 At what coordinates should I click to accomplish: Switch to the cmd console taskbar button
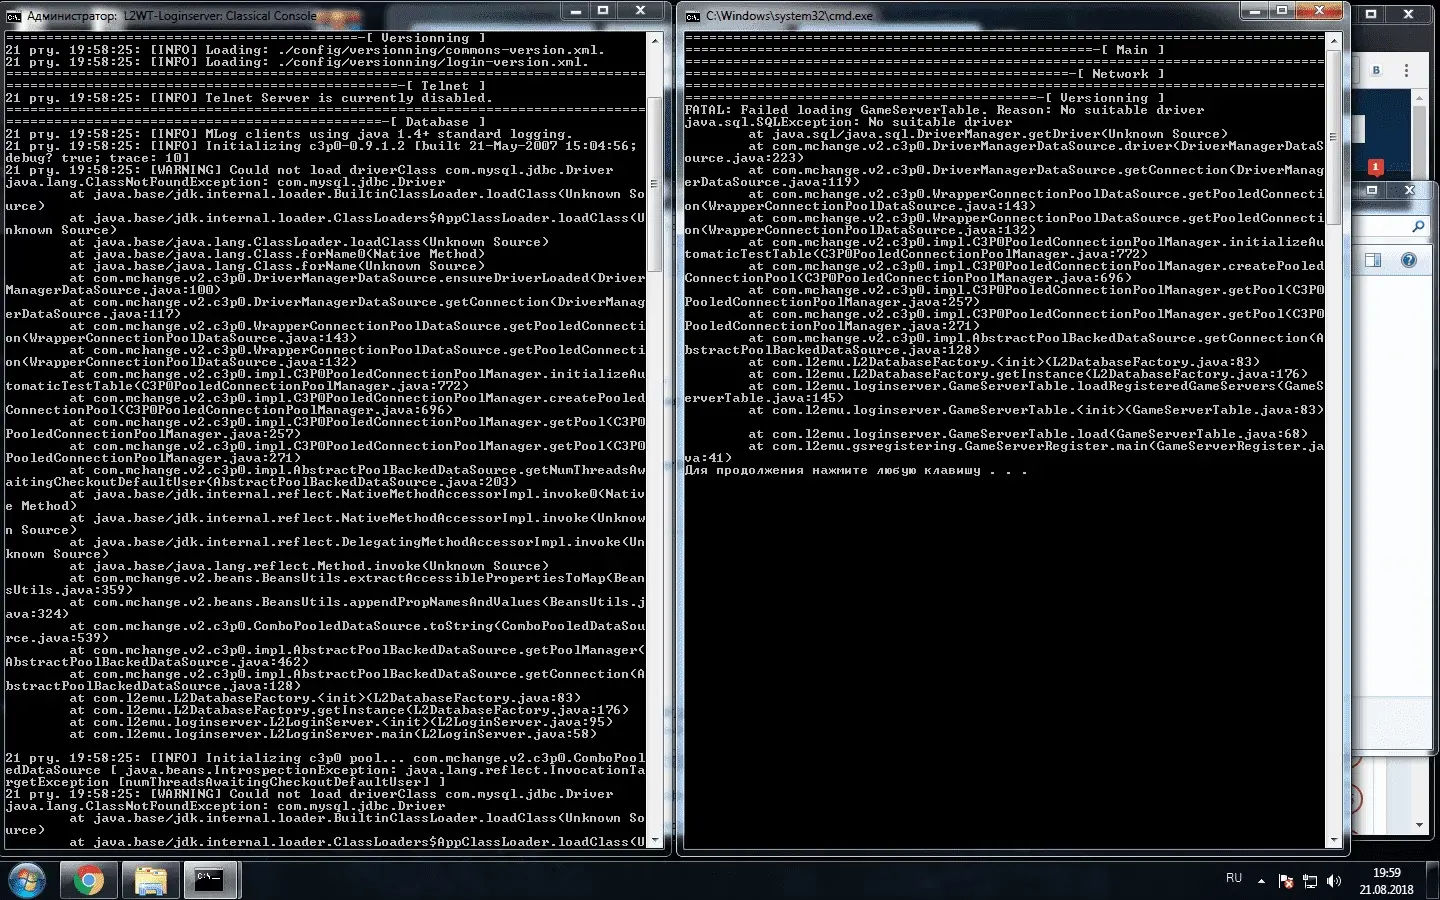point(210,880)
